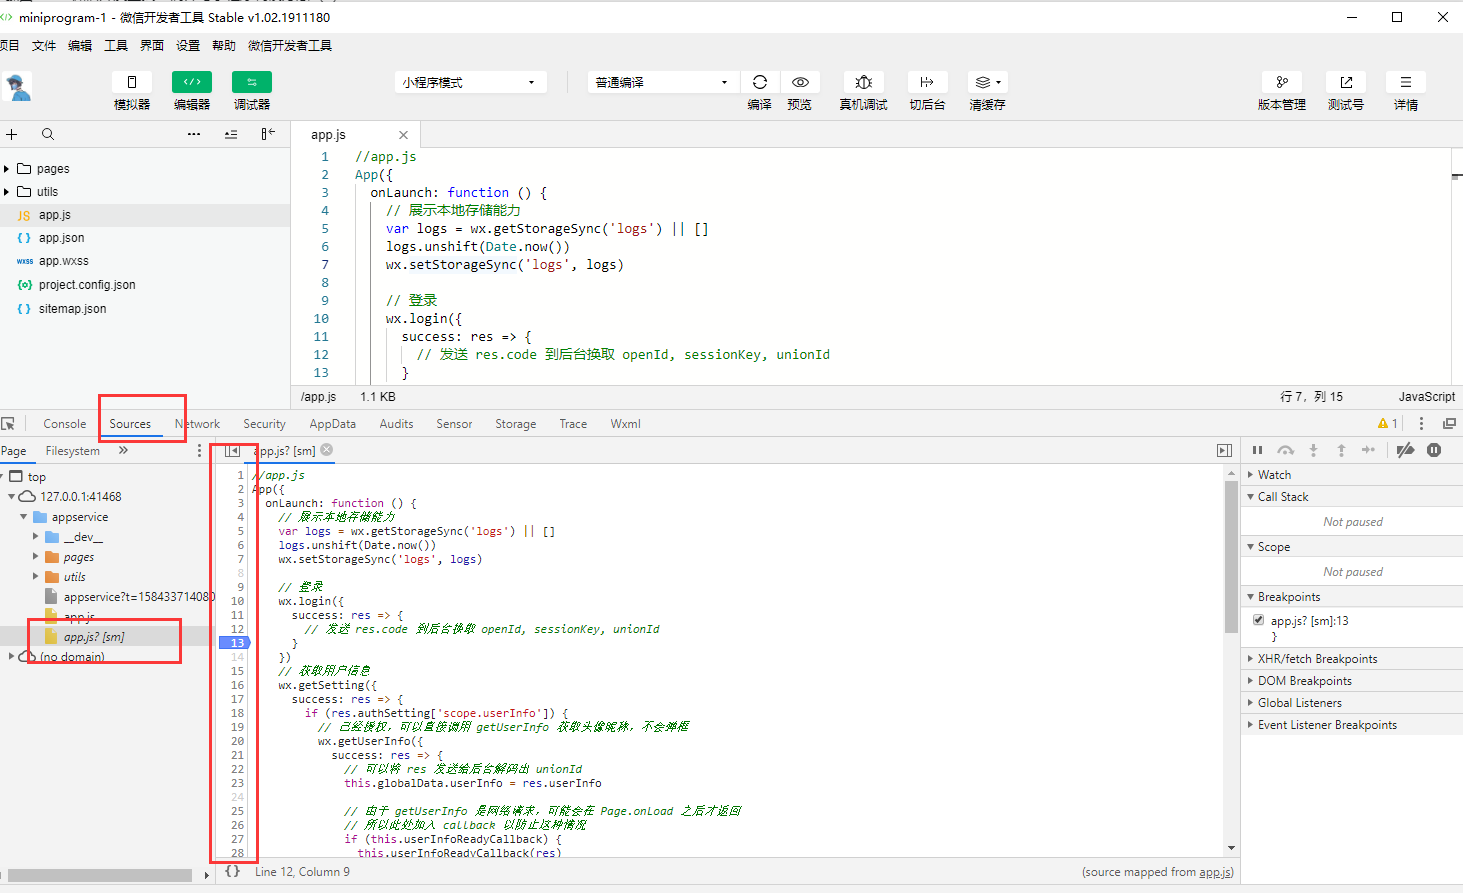Viewport: 1463px width, 893px height.
Task: Open preview with the eye icon
Action: pos(800,82)
